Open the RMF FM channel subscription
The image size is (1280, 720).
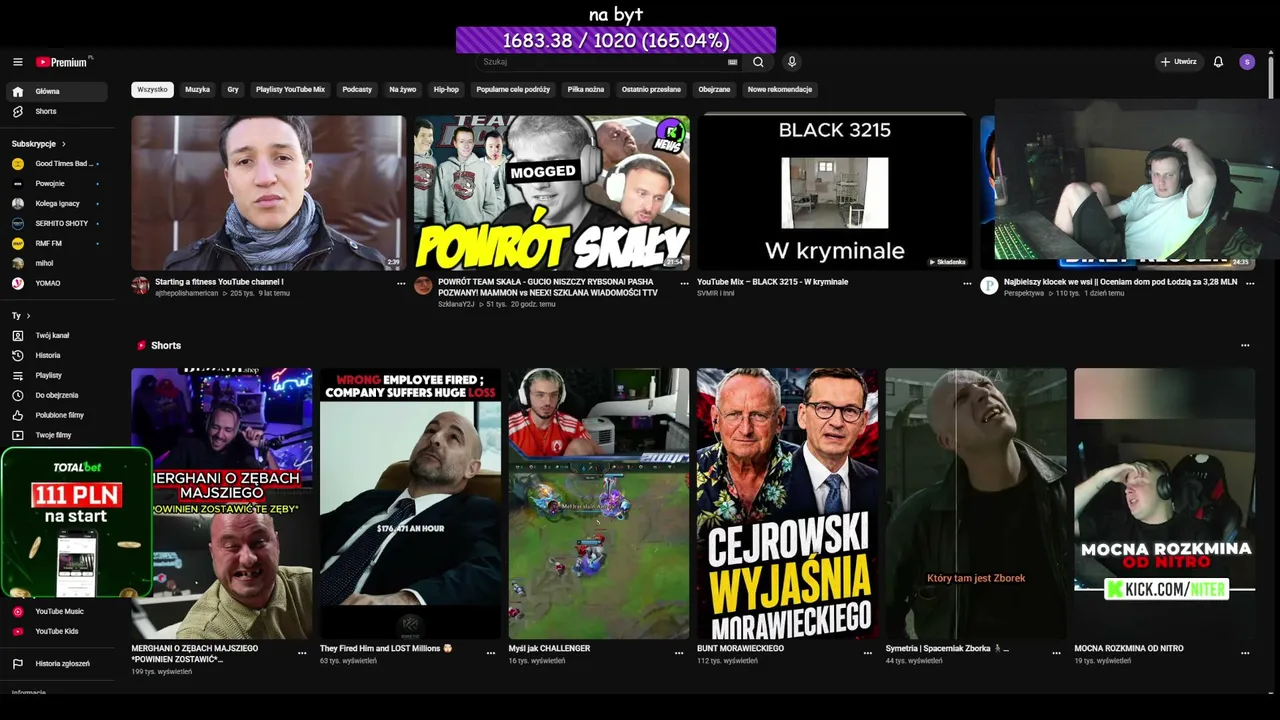[x=57, y=244]
